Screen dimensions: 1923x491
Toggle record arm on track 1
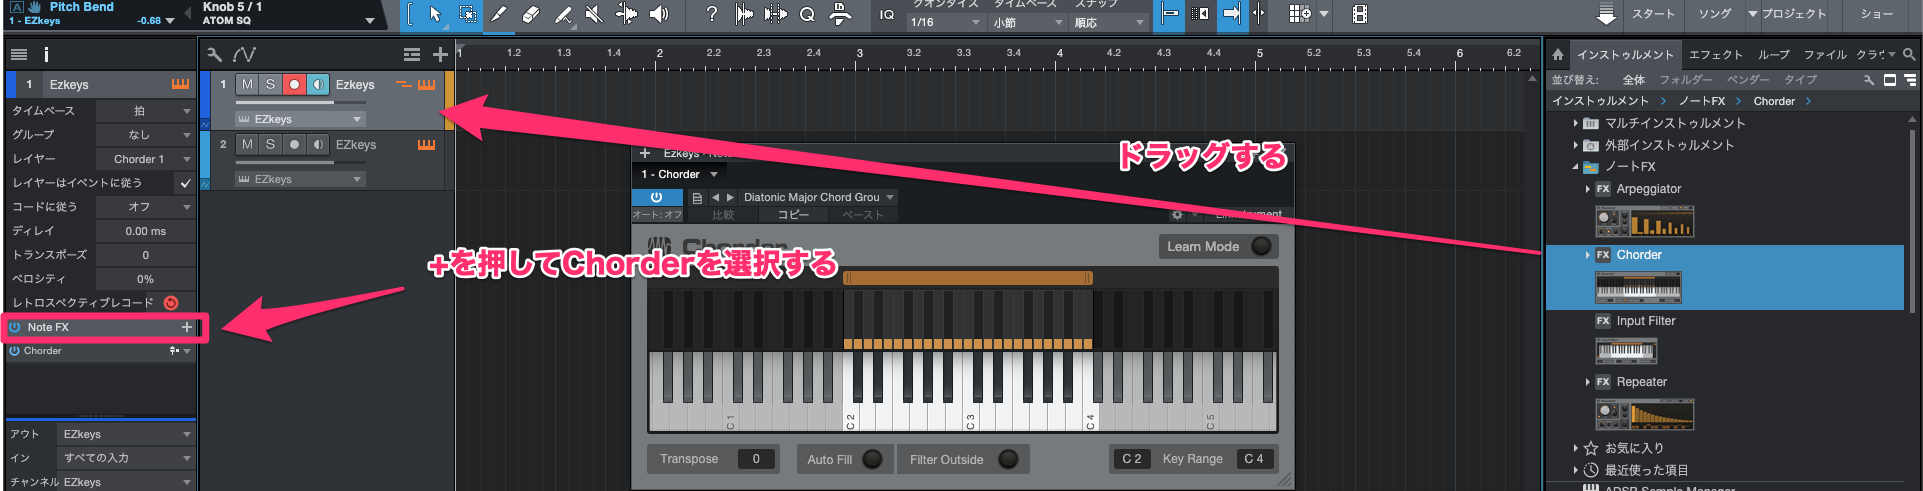click(x=294, y=85)
